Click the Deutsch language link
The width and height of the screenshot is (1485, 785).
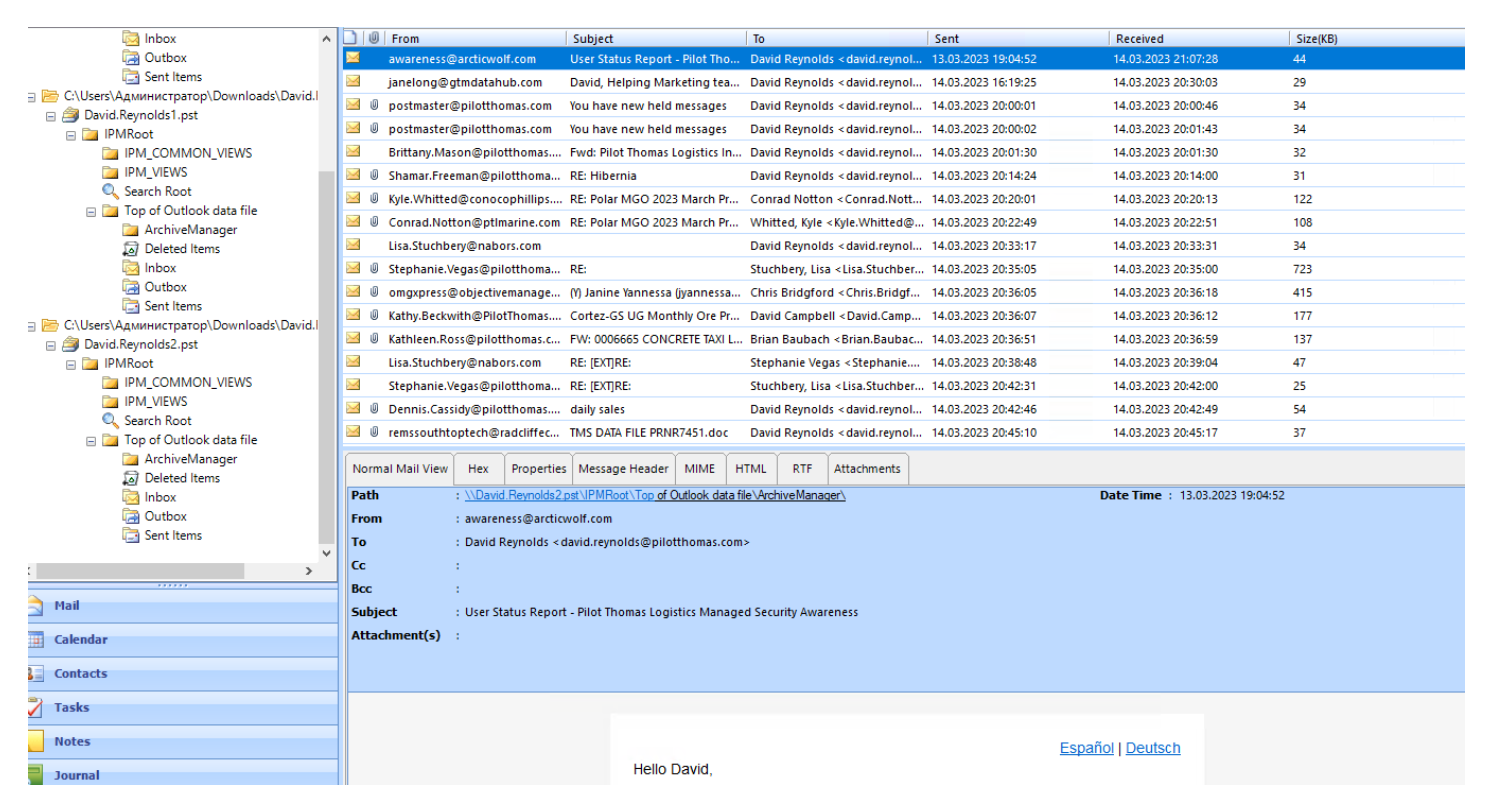coord(1152,748)
